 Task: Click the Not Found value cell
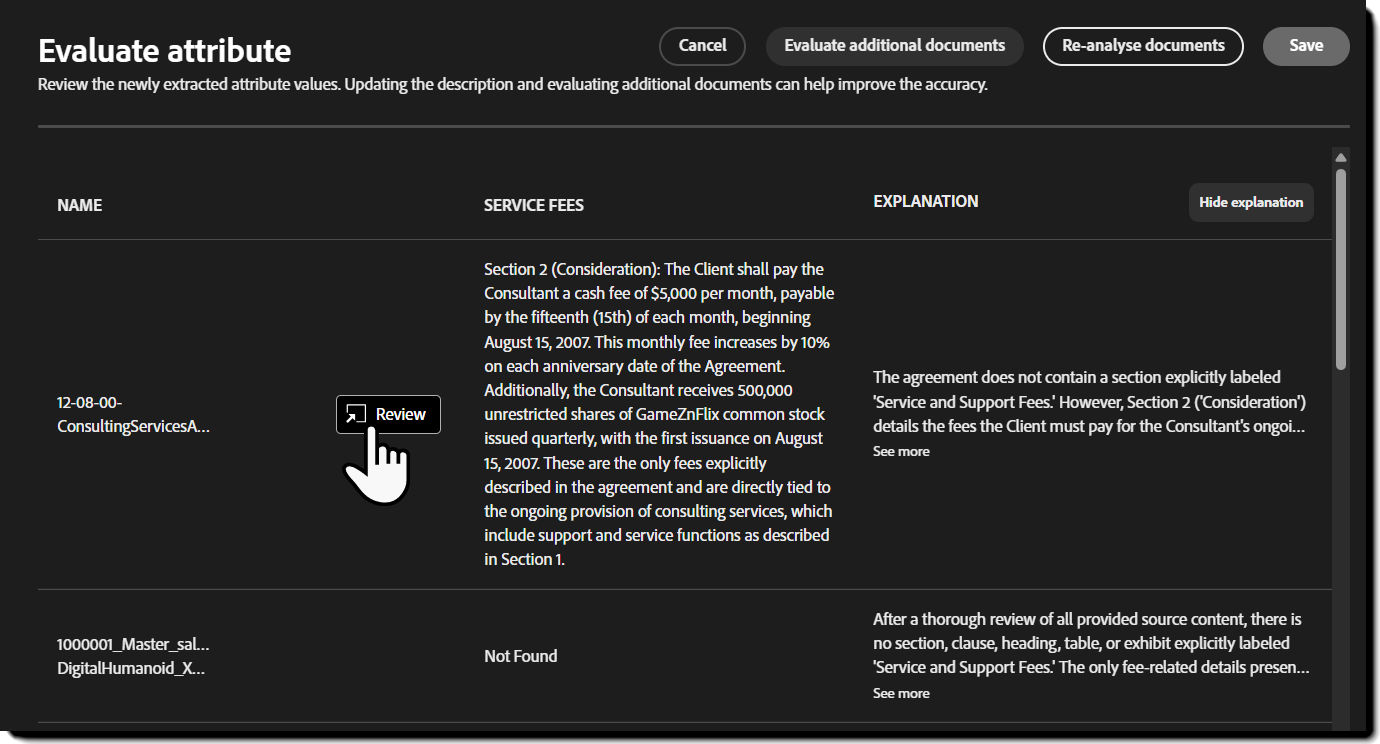520,655
